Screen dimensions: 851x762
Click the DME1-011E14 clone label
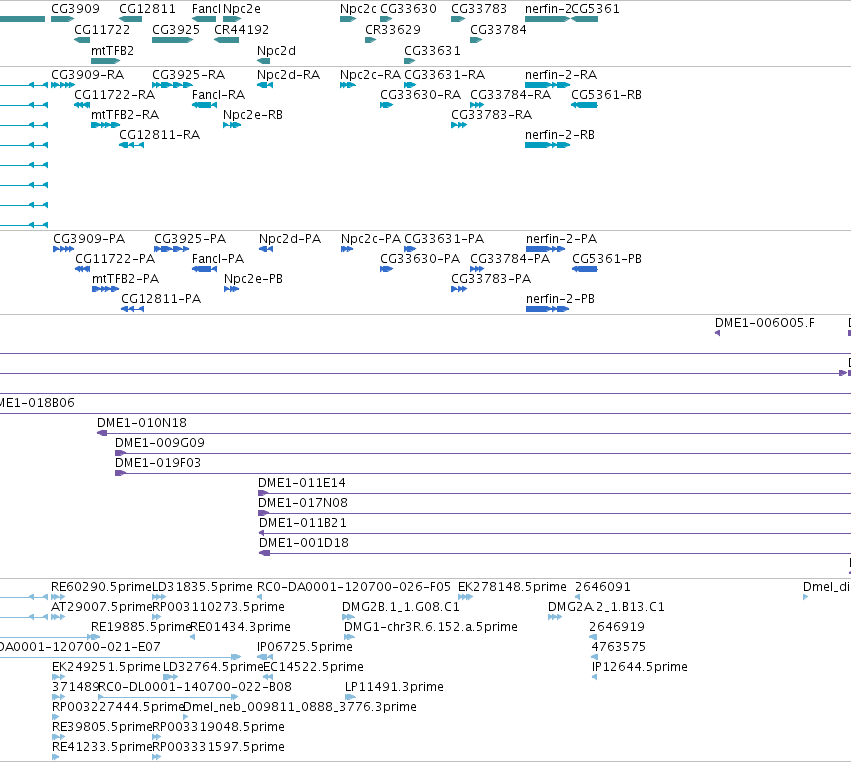pos(302,484)
